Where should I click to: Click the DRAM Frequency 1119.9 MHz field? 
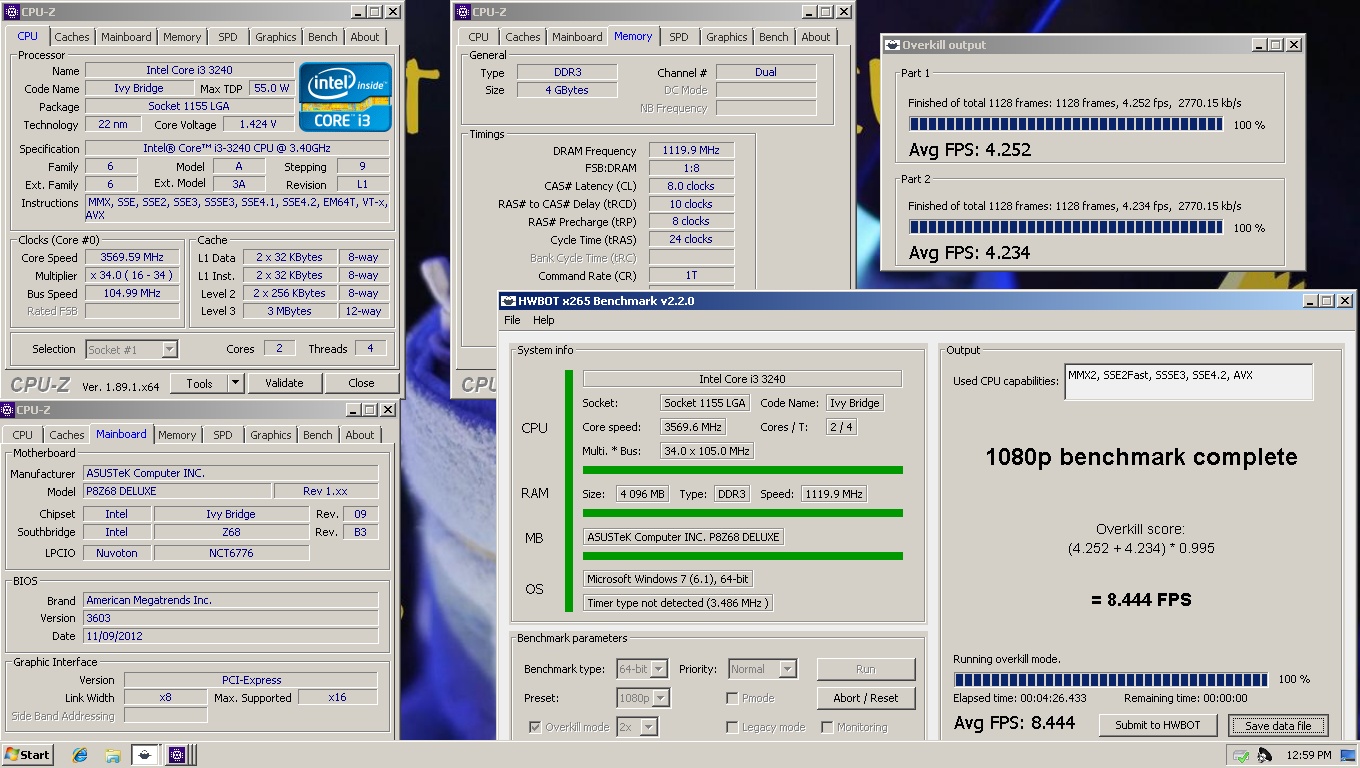pos(692,151)
